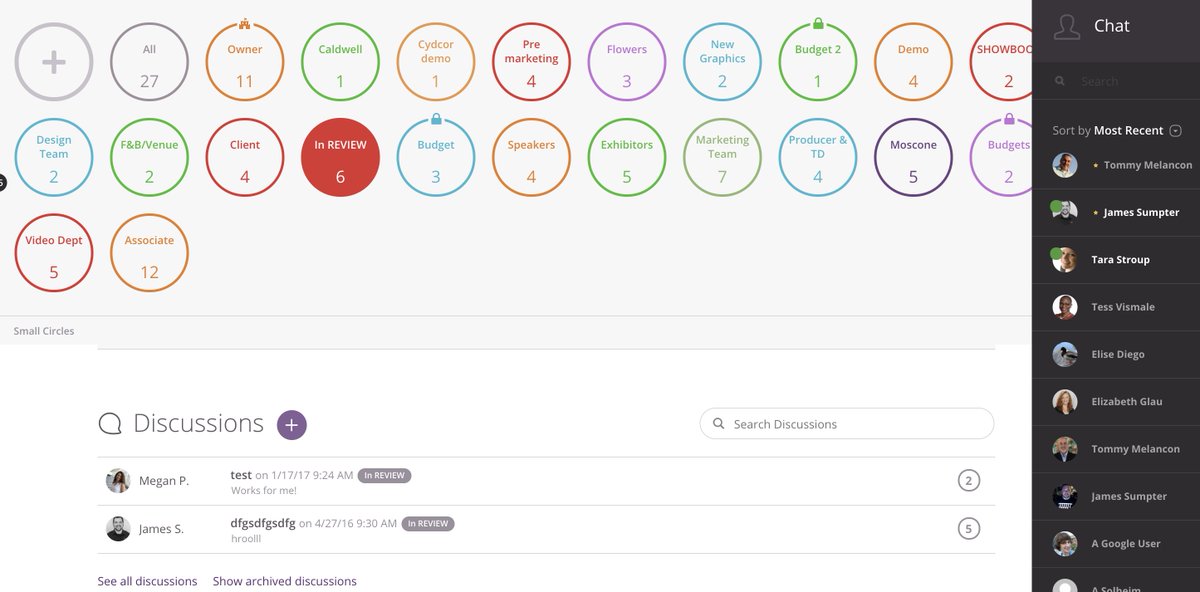Image resolution: width=1200 pixels, height=592 pixels.
Task: Collapse the Small Circles section
Action: tap(43, 330)
